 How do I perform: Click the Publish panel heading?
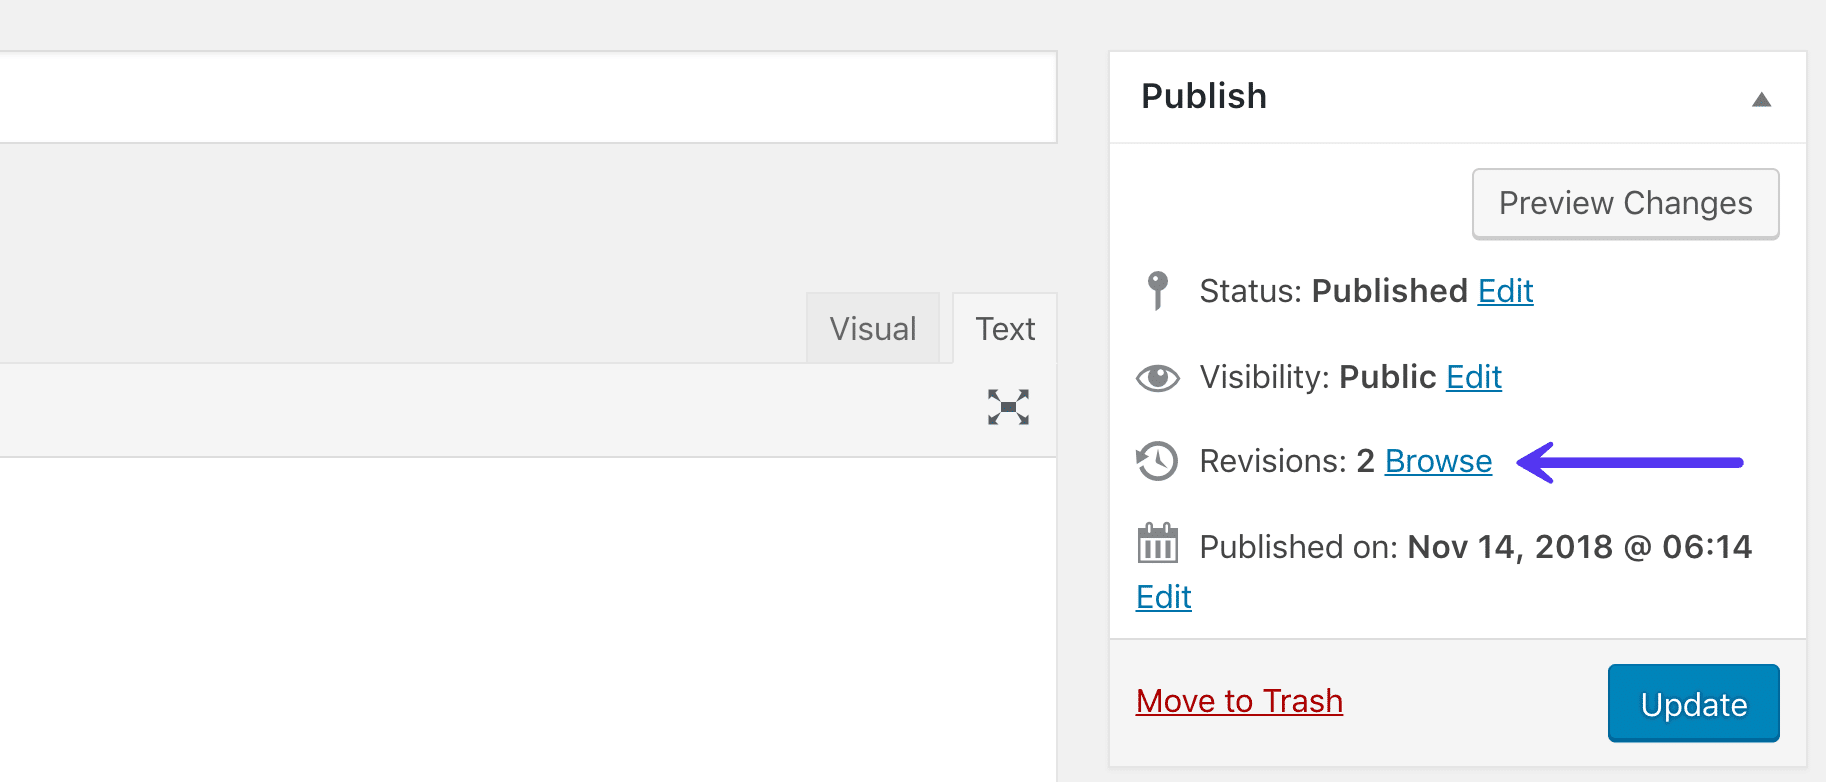point(1204,96)
